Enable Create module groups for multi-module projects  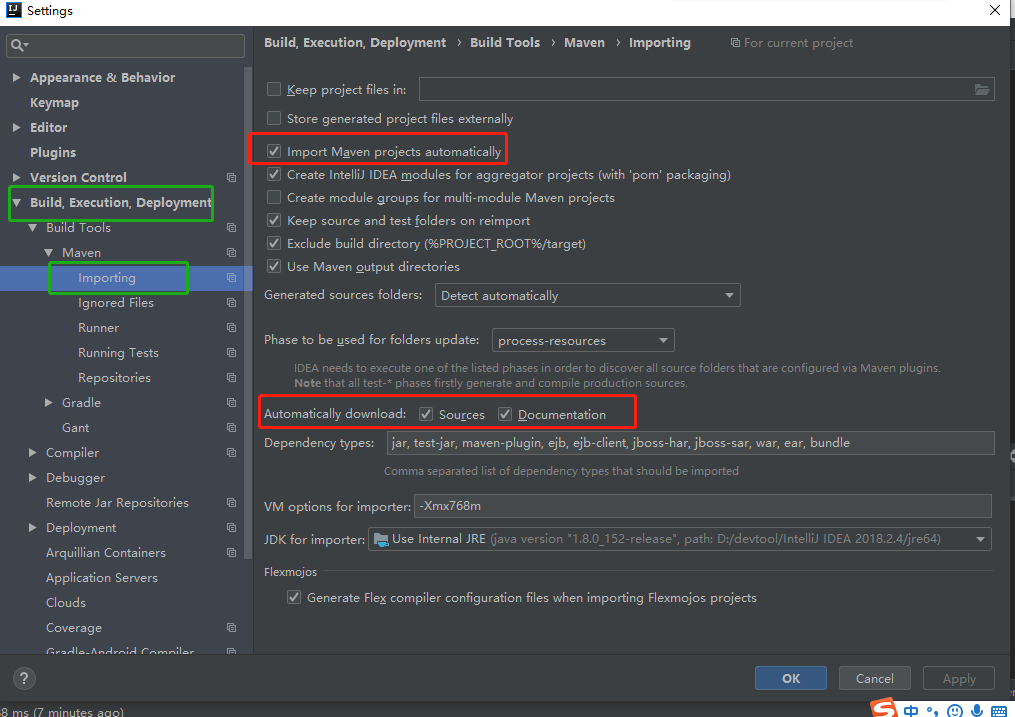tap(274, 197)
